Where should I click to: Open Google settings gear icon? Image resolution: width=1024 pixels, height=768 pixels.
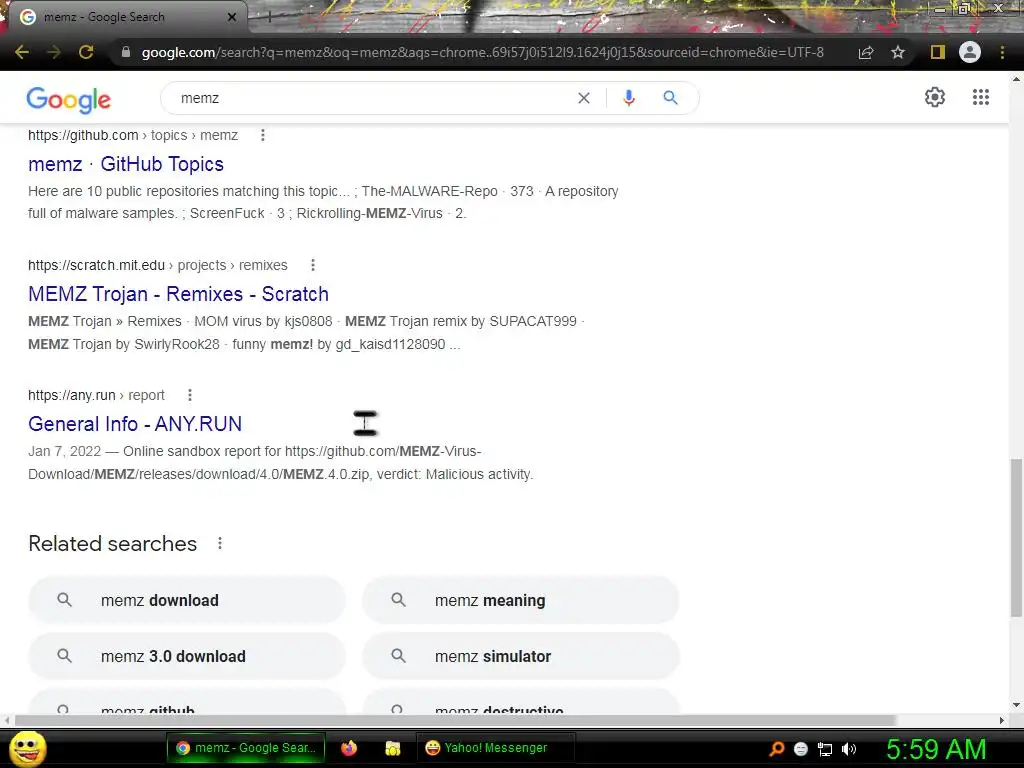click(935, 97)
